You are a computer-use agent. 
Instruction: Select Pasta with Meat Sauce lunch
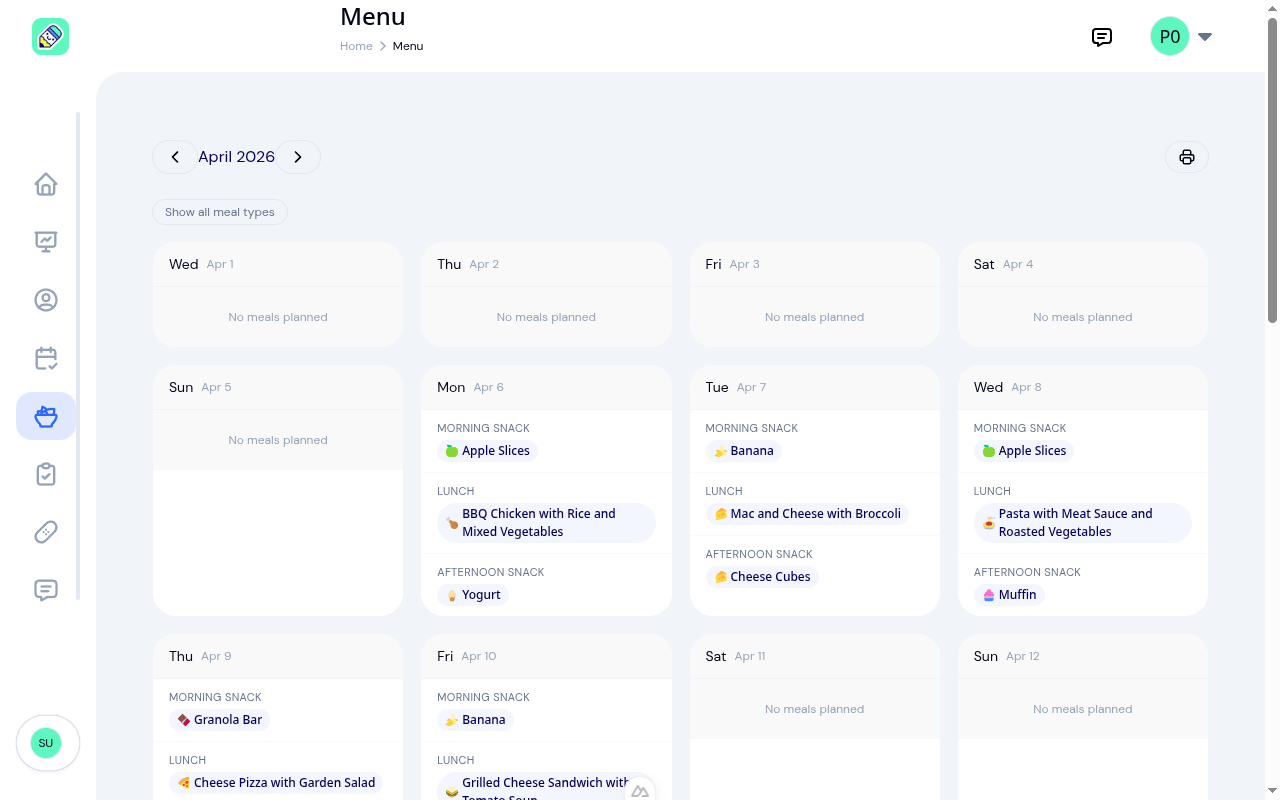[x=1083, y=523]
